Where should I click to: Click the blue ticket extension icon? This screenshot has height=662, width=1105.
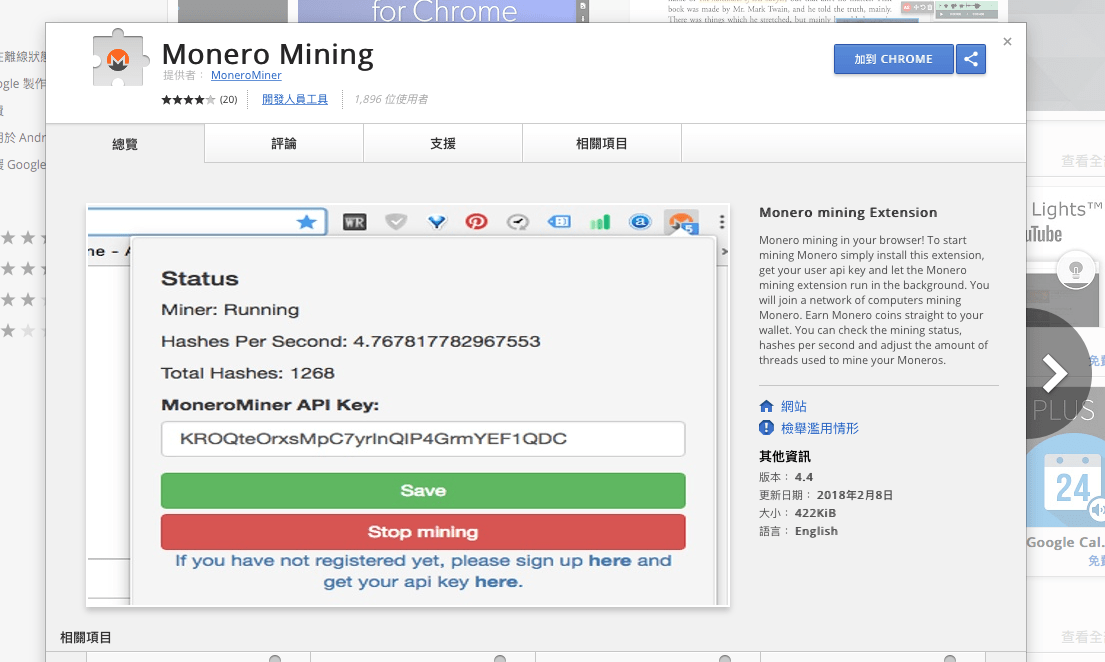click(559, 222)
